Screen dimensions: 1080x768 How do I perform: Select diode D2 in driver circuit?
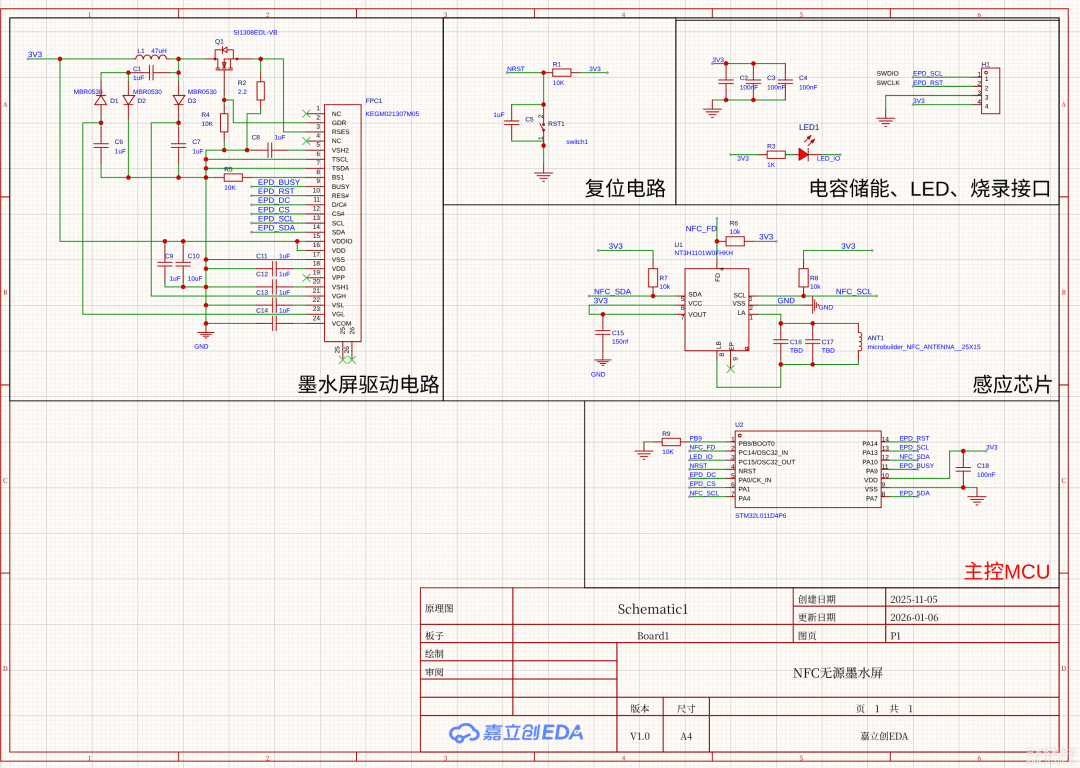click(x=128, y=100)
